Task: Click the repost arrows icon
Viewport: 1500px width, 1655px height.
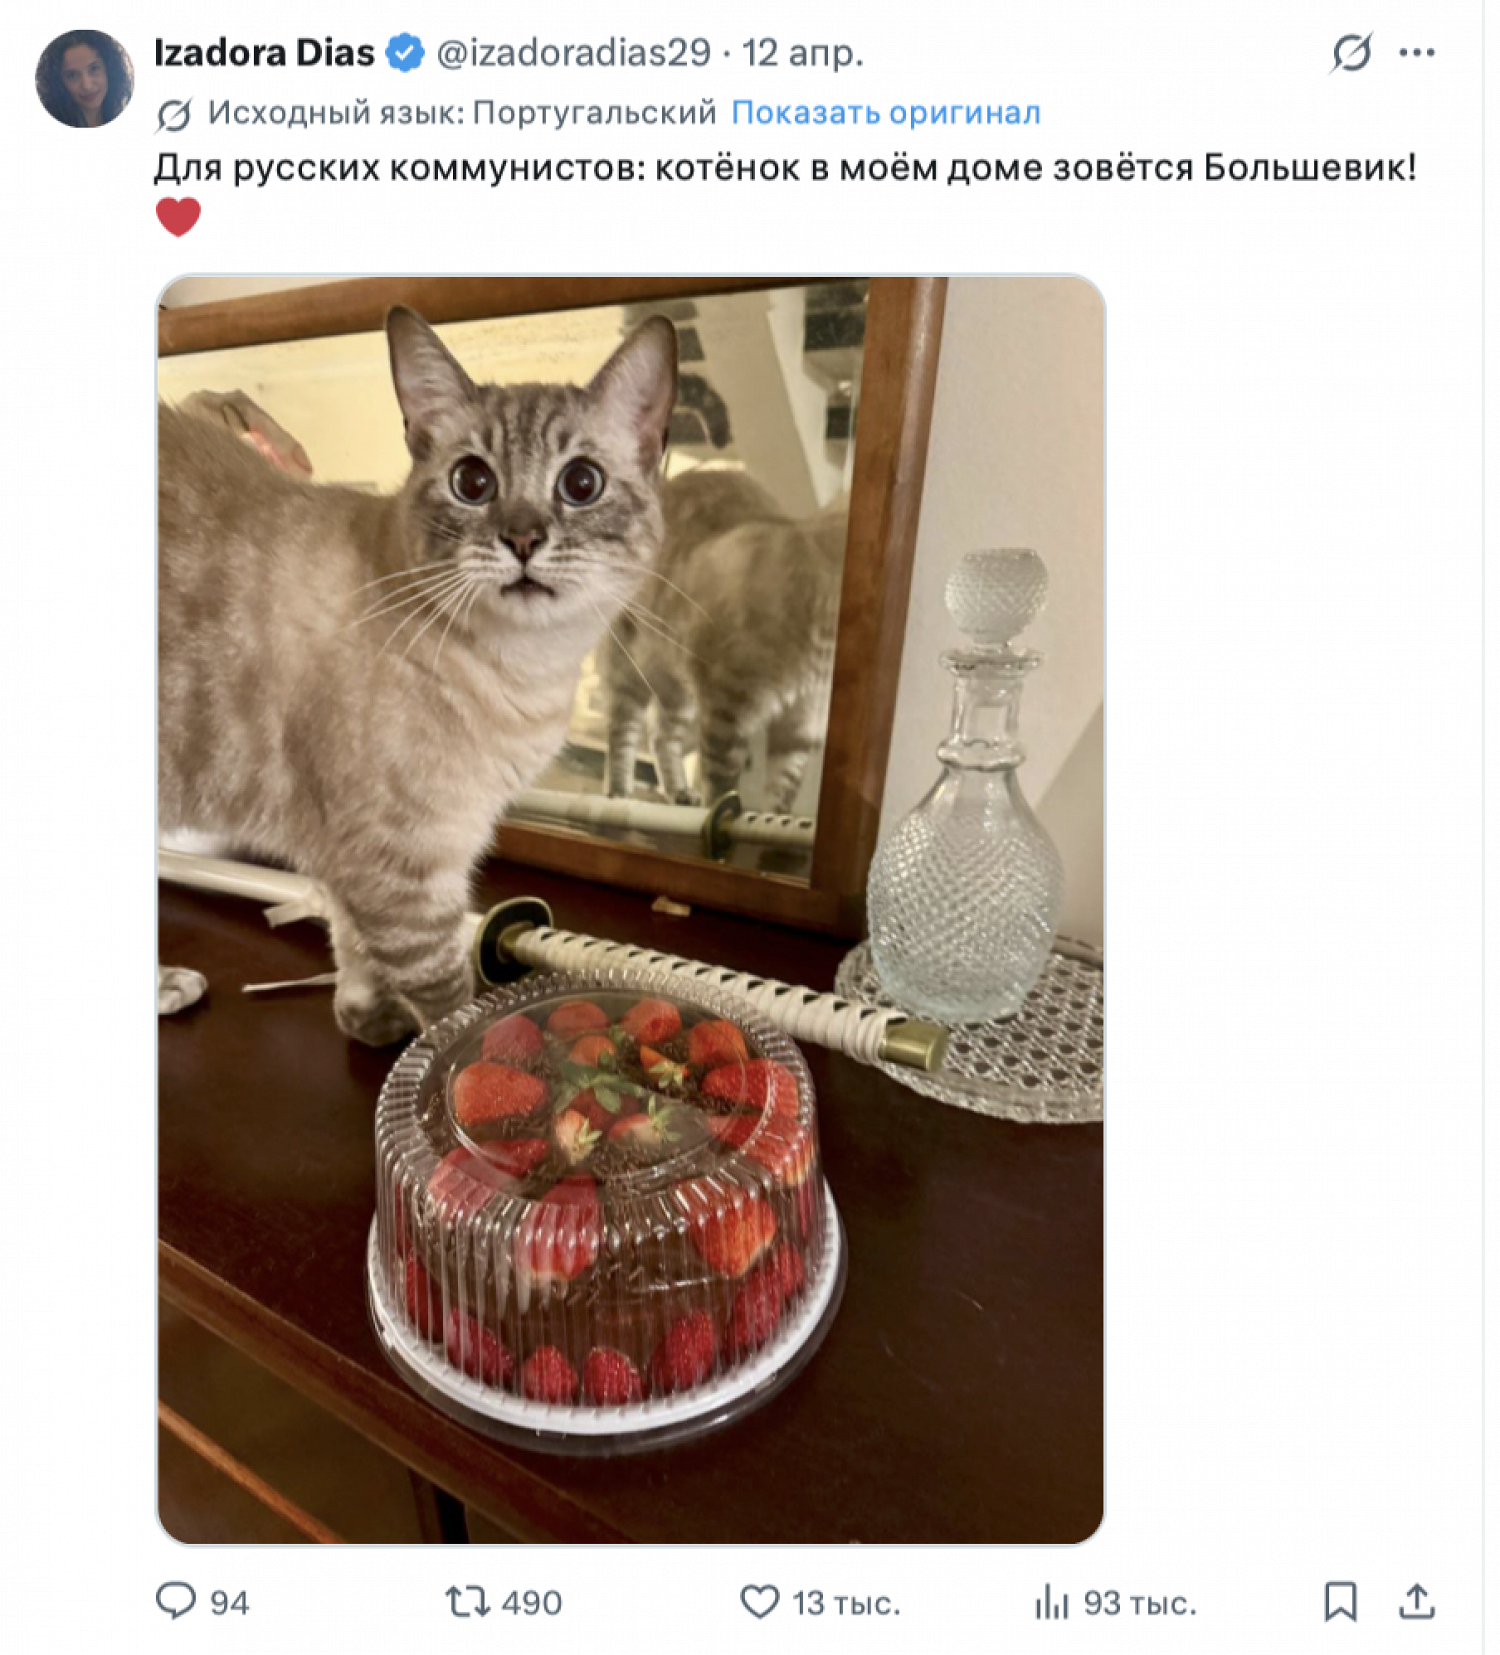Action: [x=467, y=1602]
